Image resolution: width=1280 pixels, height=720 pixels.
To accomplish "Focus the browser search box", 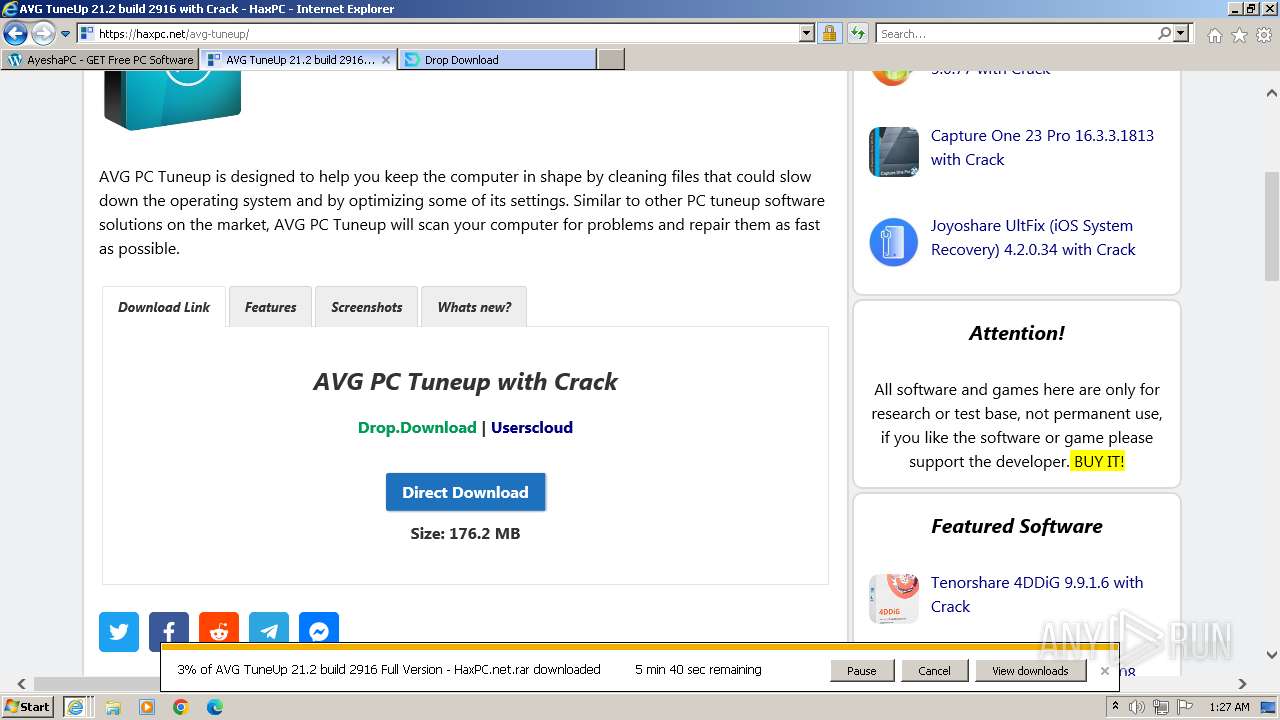I will click(1015, 34).
